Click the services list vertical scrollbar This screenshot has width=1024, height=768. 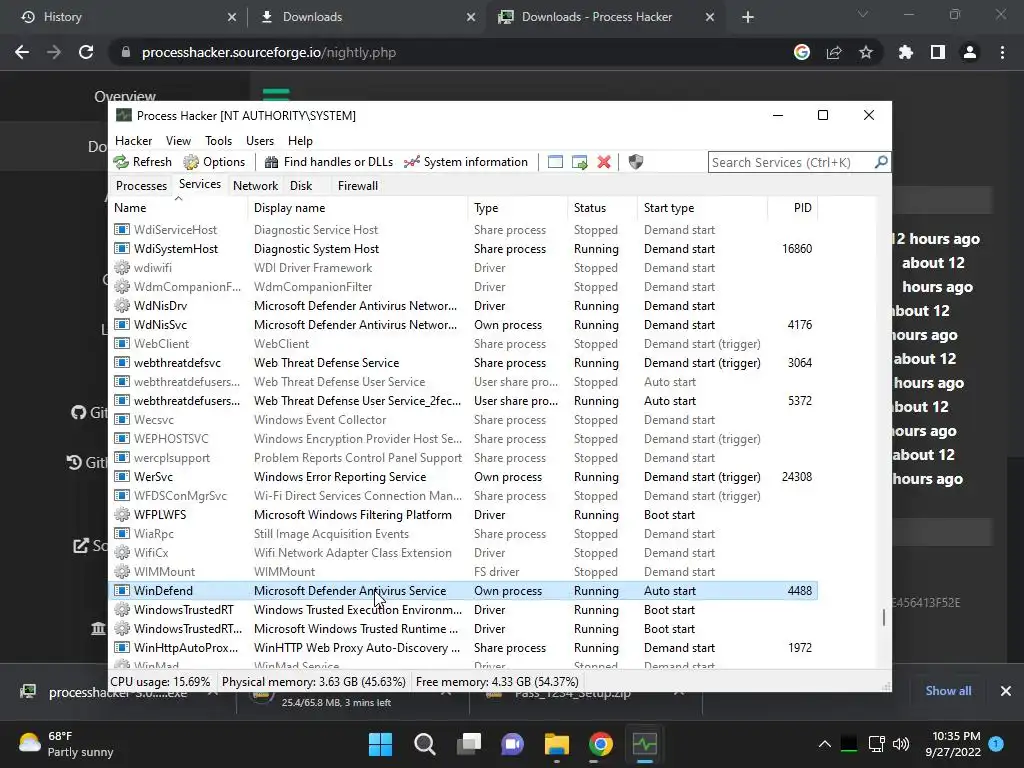click(884, 617)
